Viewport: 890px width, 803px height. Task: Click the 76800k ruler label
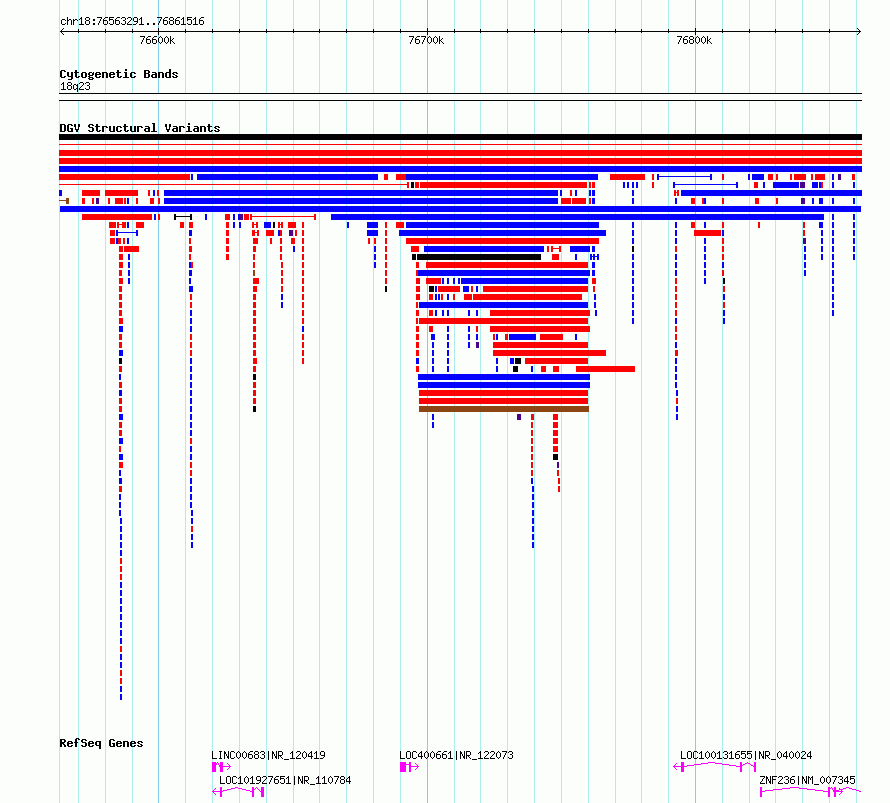click(694, 40)
